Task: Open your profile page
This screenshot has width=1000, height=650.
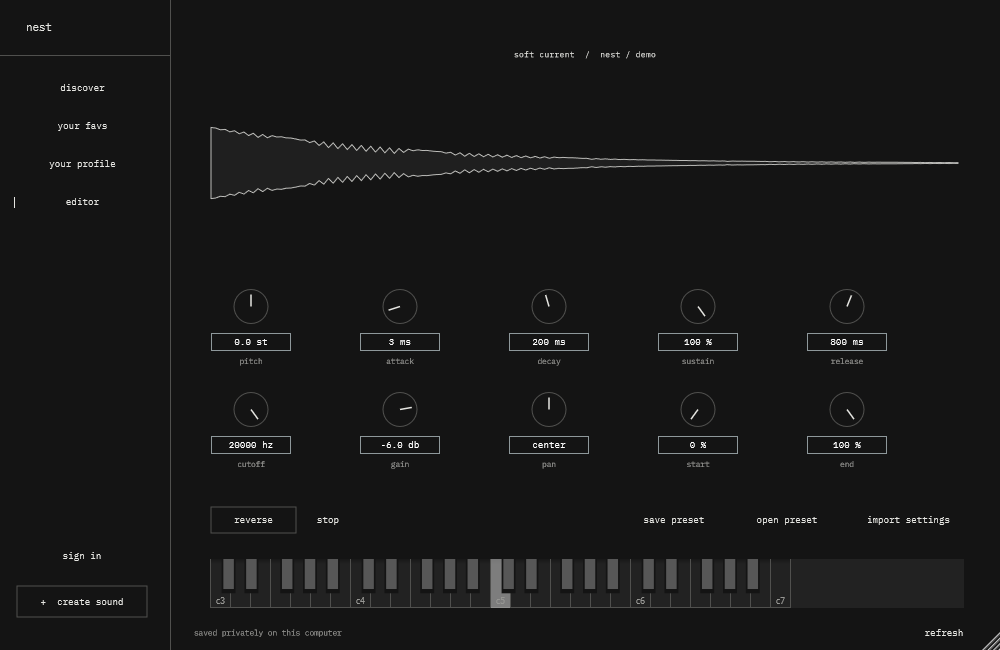Action: pos(82,164)
